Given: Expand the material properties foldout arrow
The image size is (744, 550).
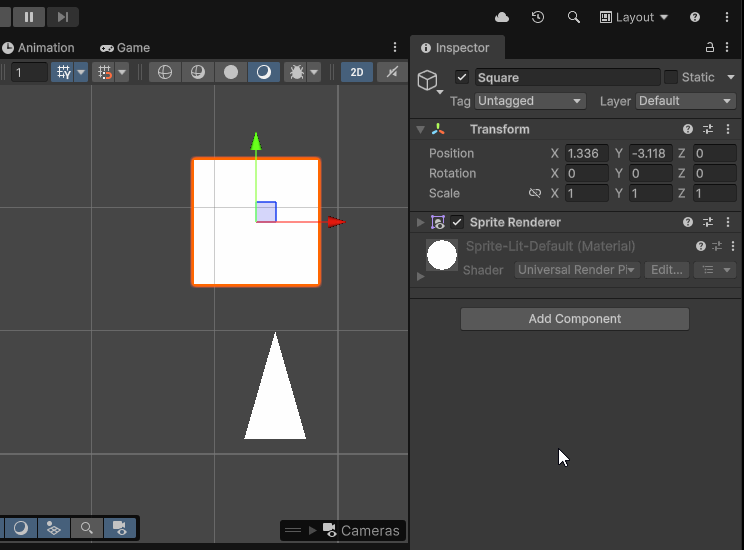Looking at the screenshot, I should click(420, 276).
